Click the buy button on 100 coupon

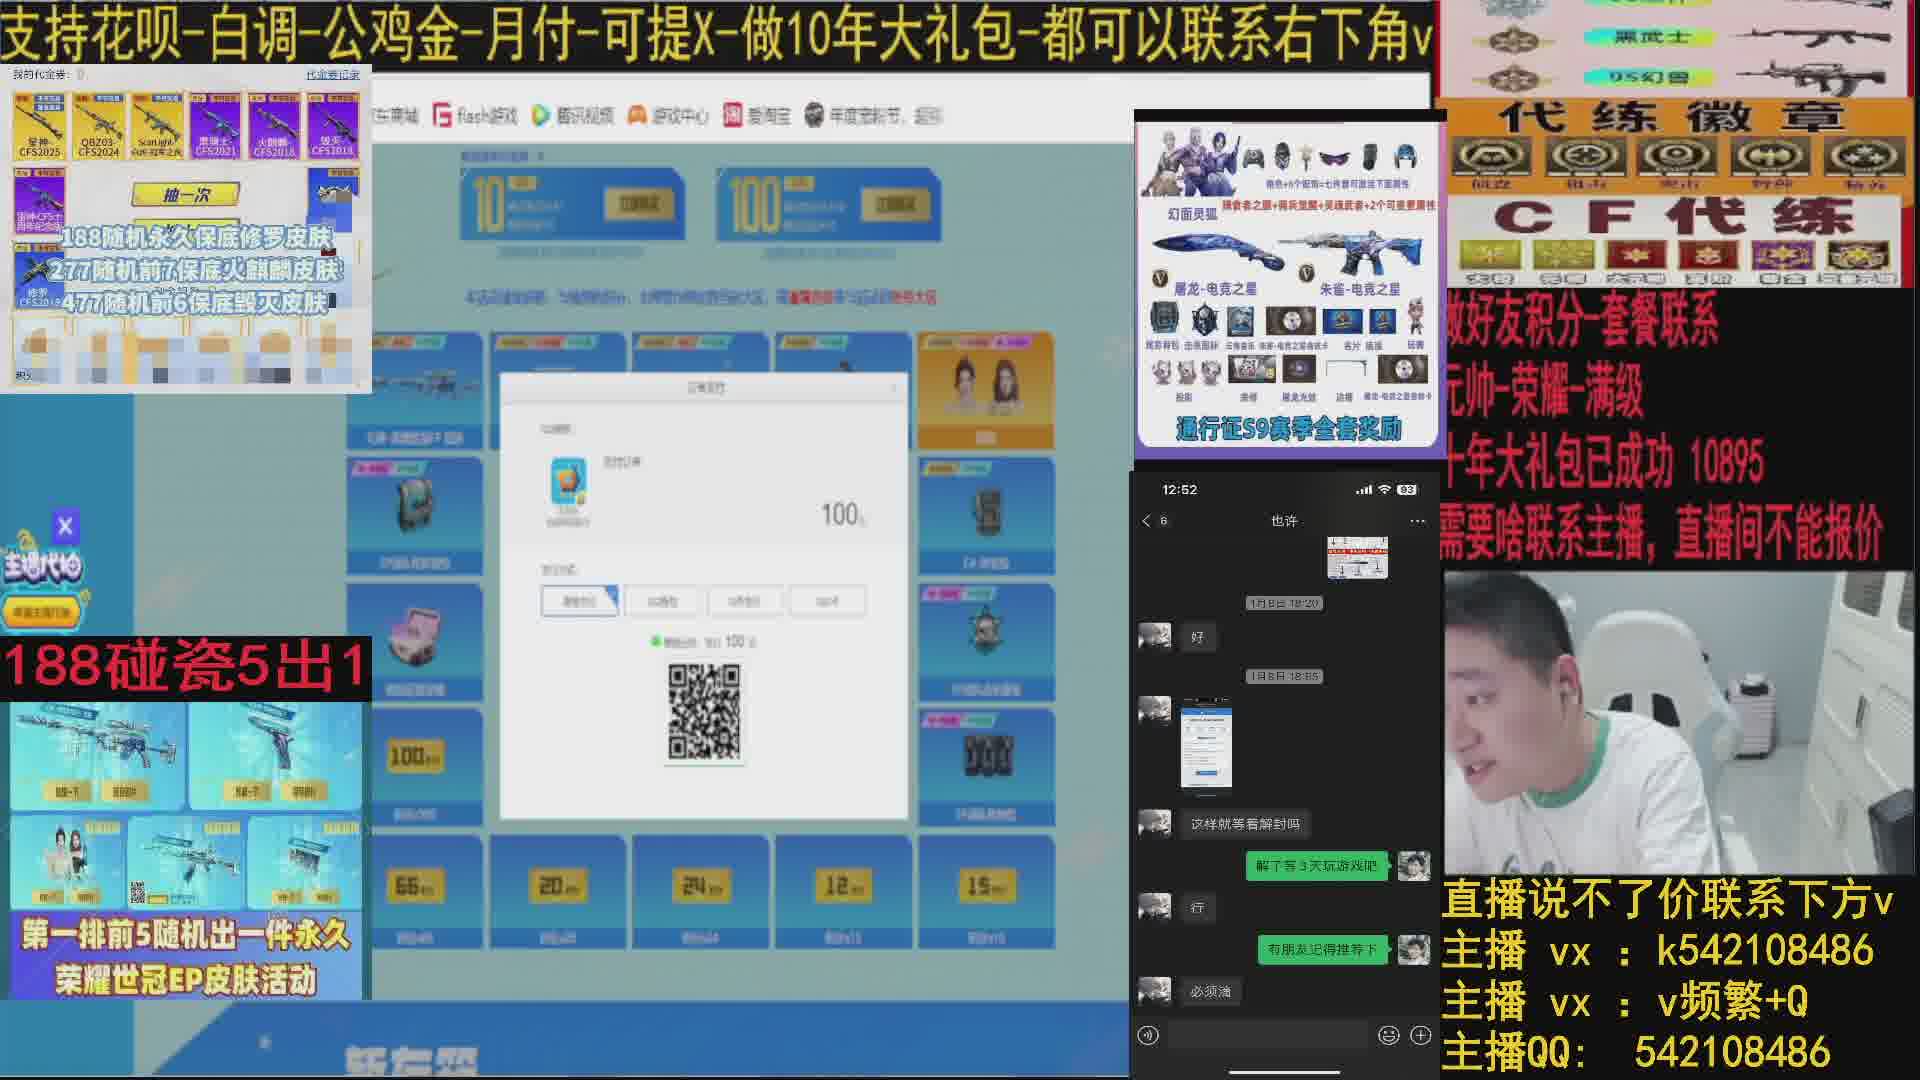tap(895, 204)
